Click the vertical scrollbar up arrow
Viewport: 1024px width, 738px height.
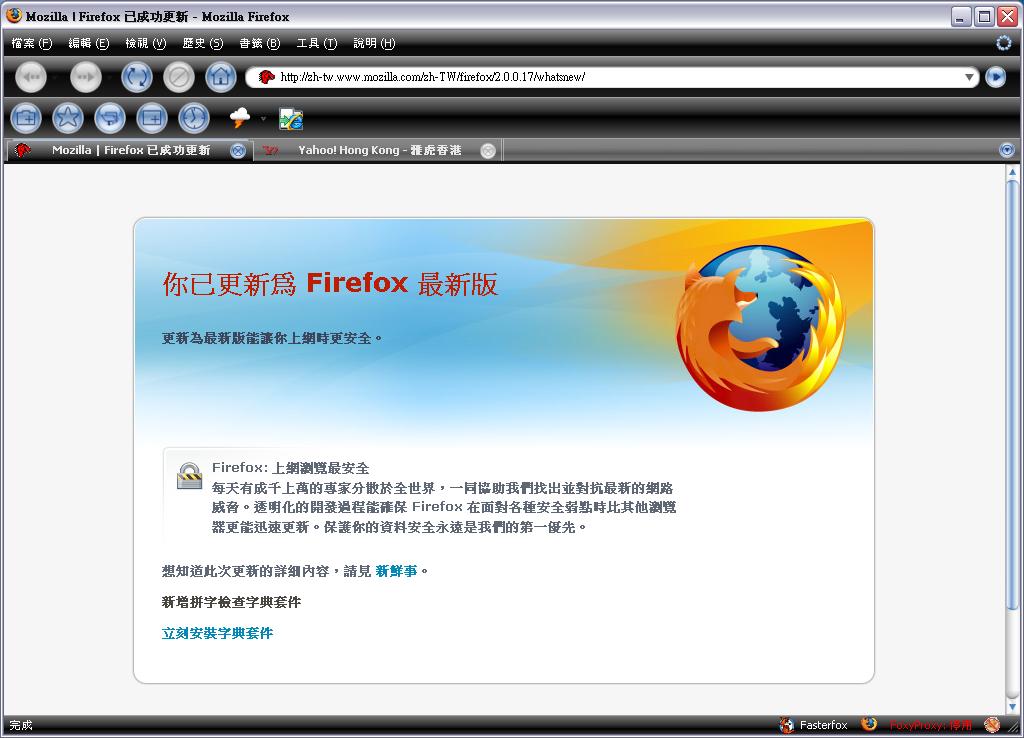coord(1012,172)
